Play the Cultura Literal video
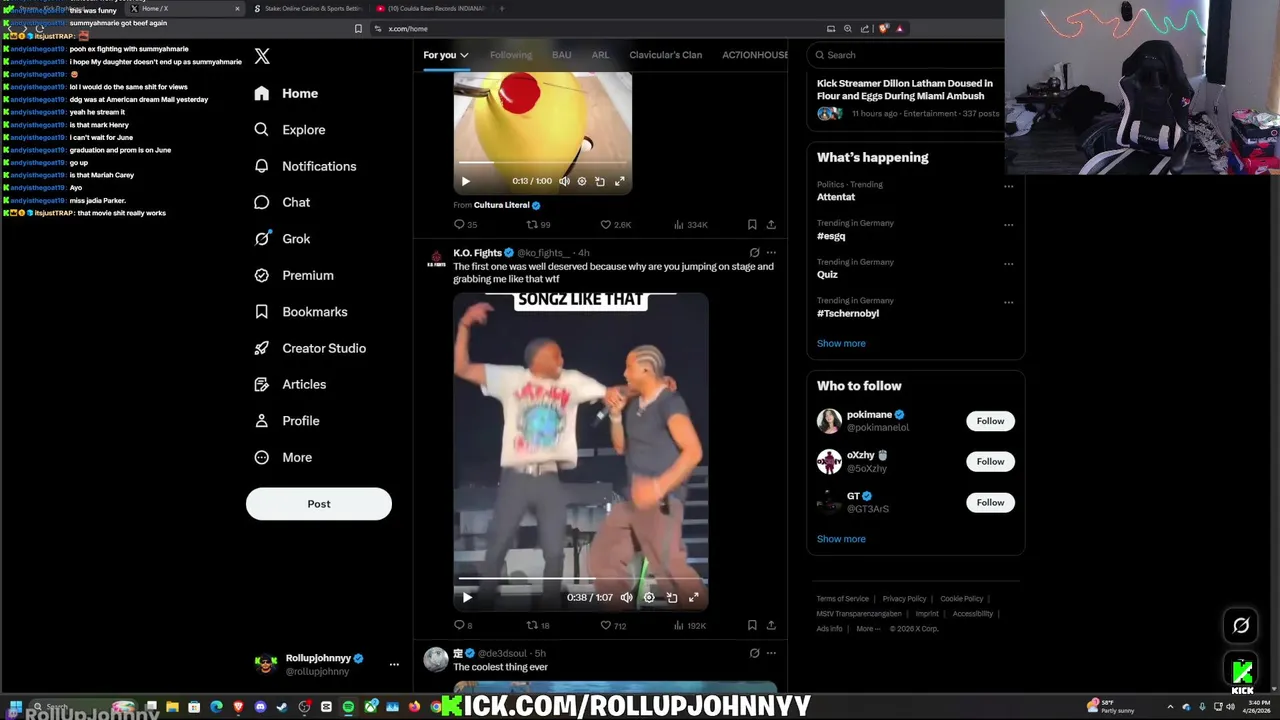1280x720 pixels. [x=465, y=181]
